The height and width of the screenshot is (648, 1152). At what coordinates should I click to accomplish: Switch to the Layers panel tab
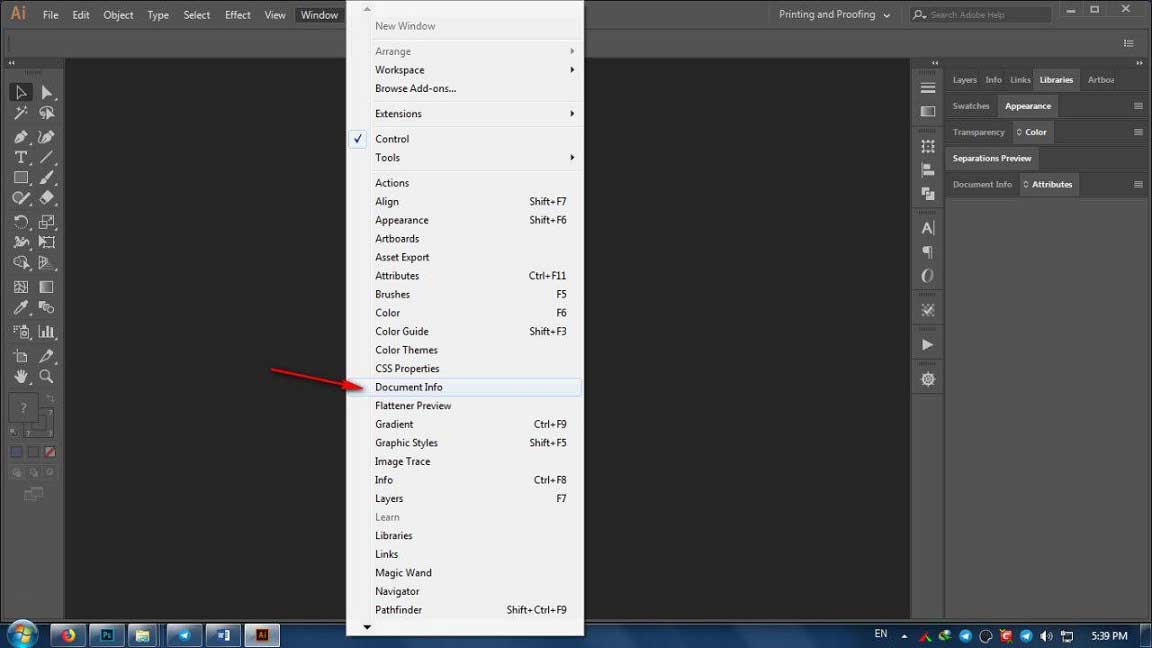tap(964, 79)
